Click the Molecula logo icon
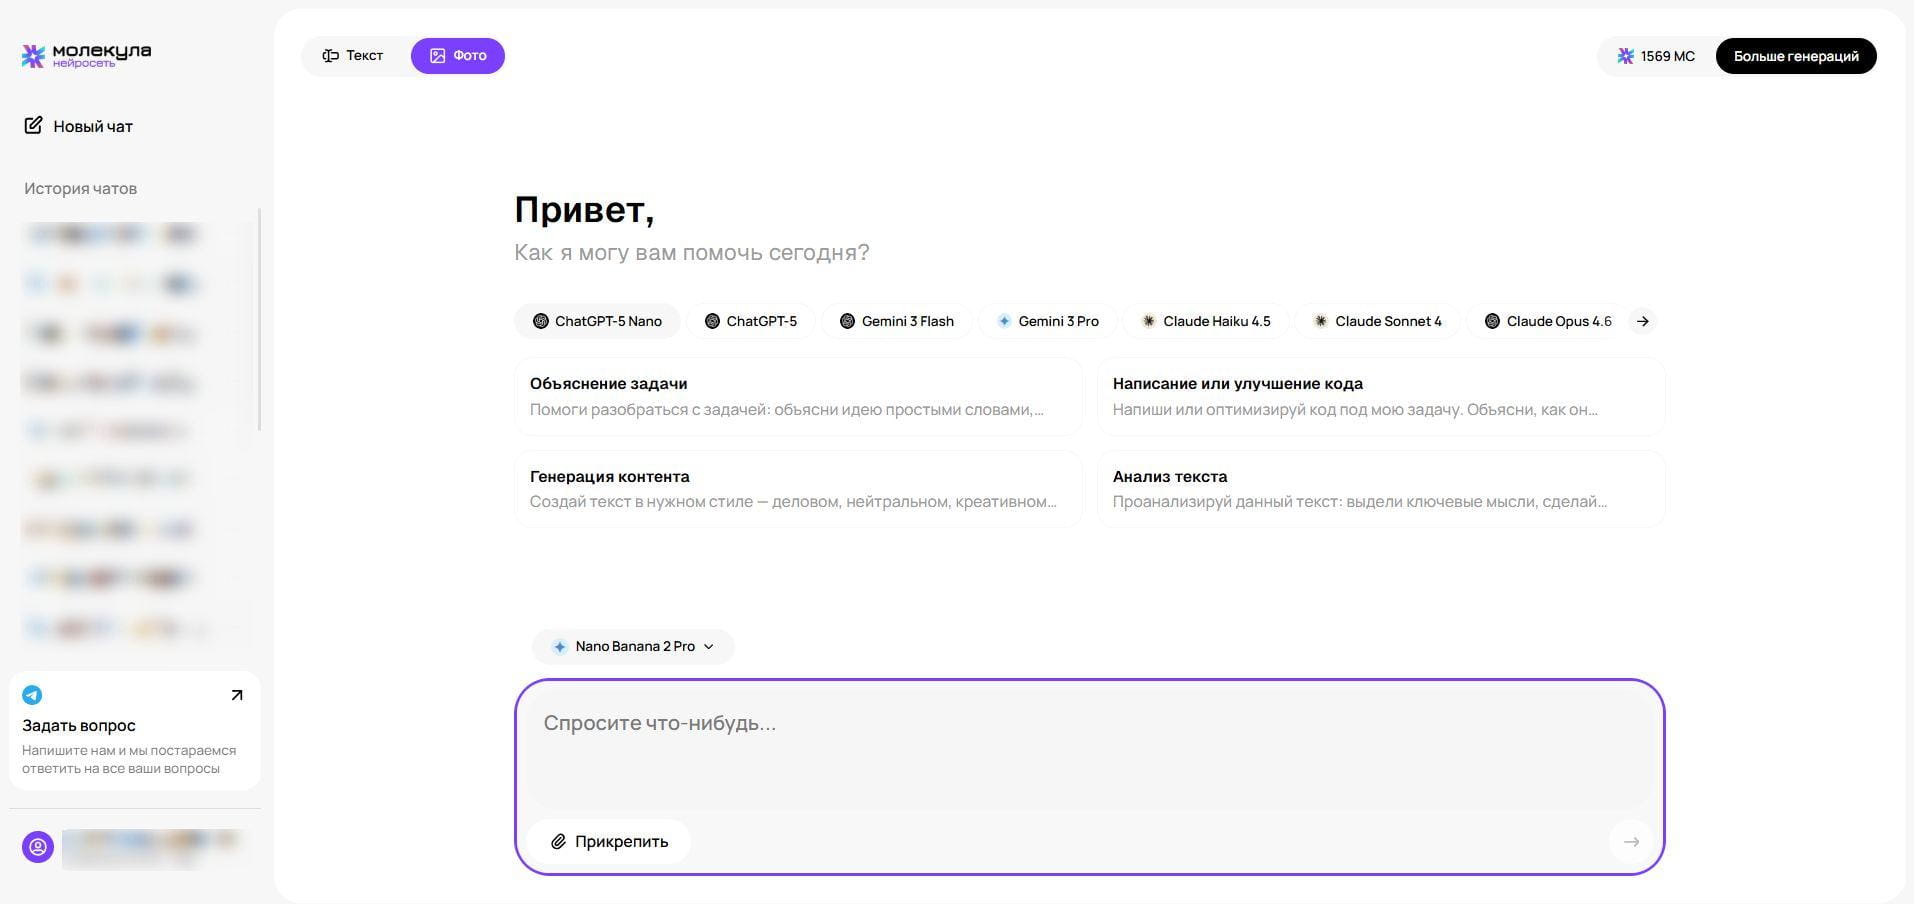The height and width of the screenshot is (904, 1914). click(x=33, y=56)
